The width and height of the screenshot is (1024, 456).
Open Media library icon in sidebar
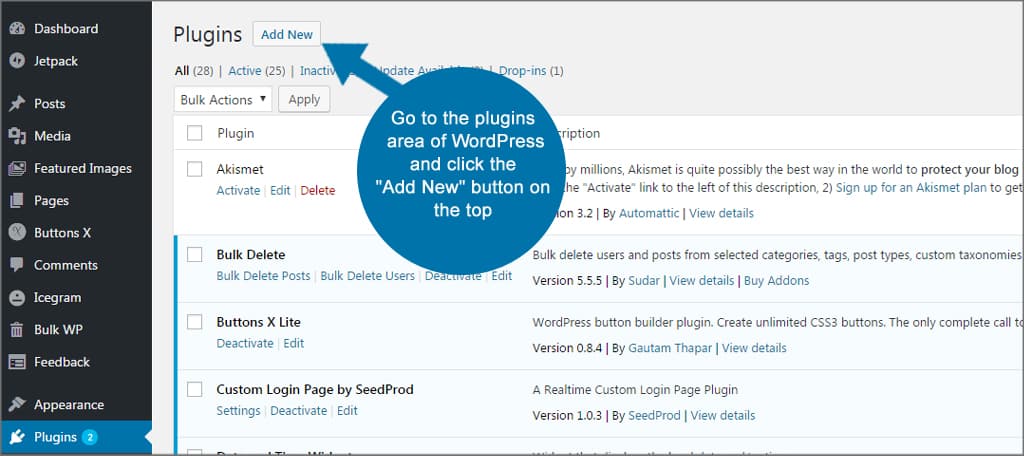16,136
